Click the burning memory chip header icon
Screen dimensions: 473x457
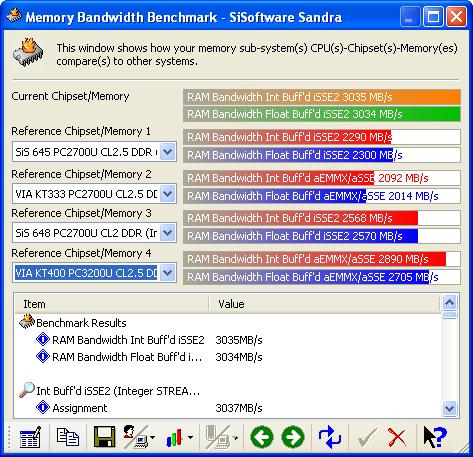click(28, 52)
